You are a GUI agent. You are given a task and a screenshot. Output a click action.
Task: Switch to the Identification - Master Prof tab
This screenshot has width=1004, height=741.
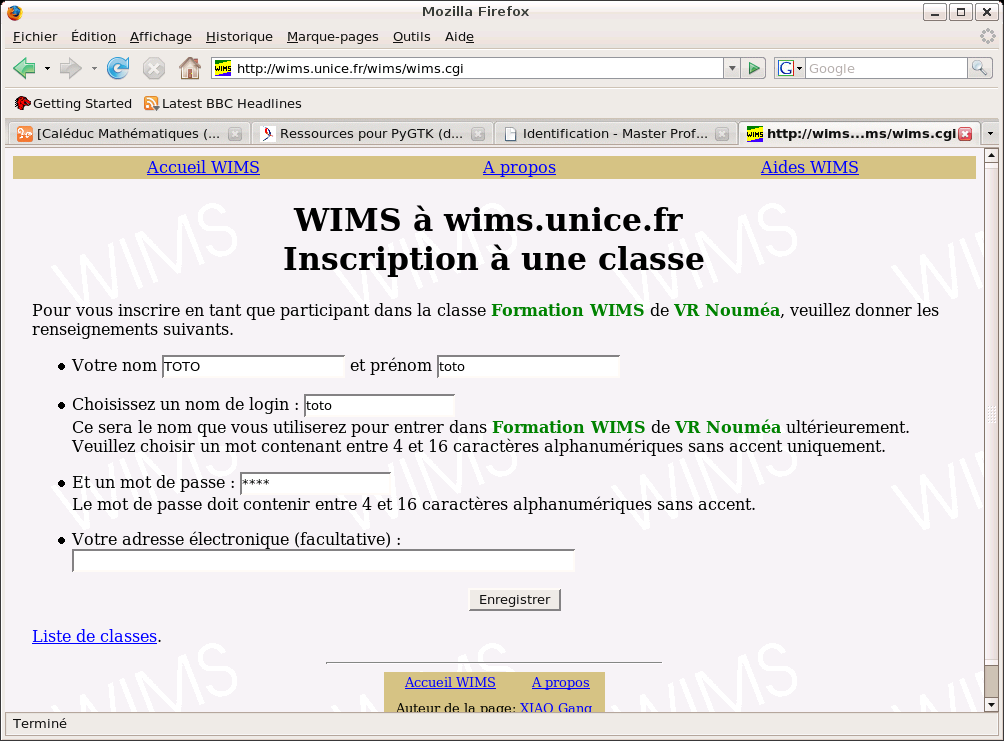point(615,134)
